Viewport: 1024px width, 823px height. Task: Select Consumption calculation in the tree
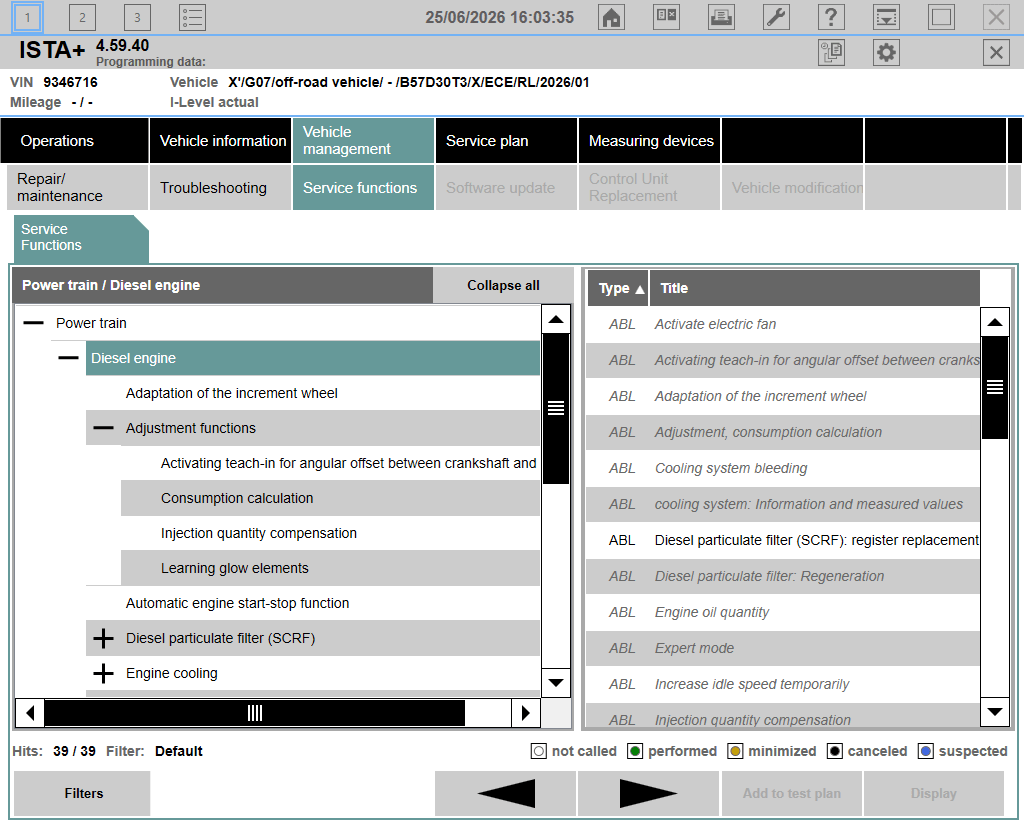click(330, 498)
